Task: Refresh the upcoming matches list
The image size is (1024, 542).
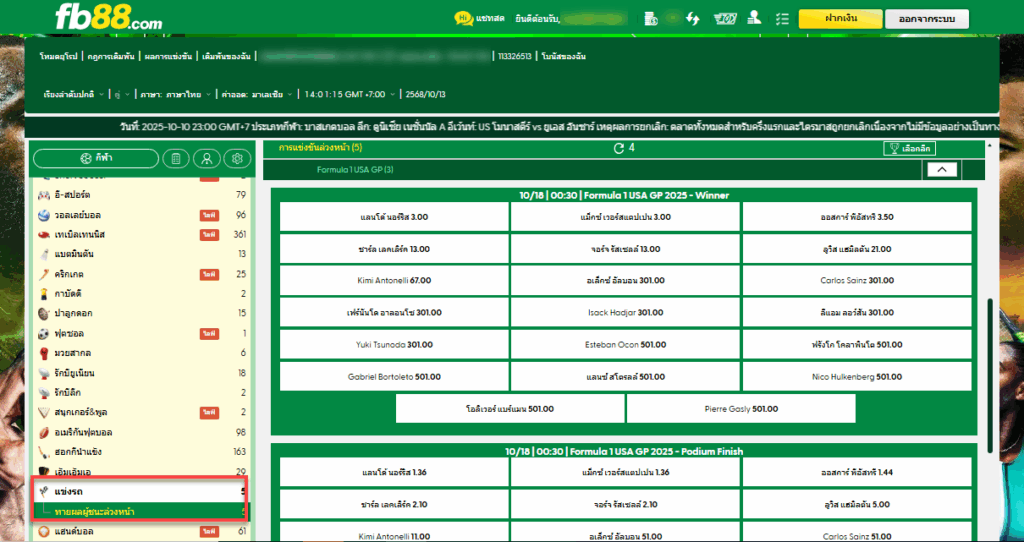Action: 619,148
